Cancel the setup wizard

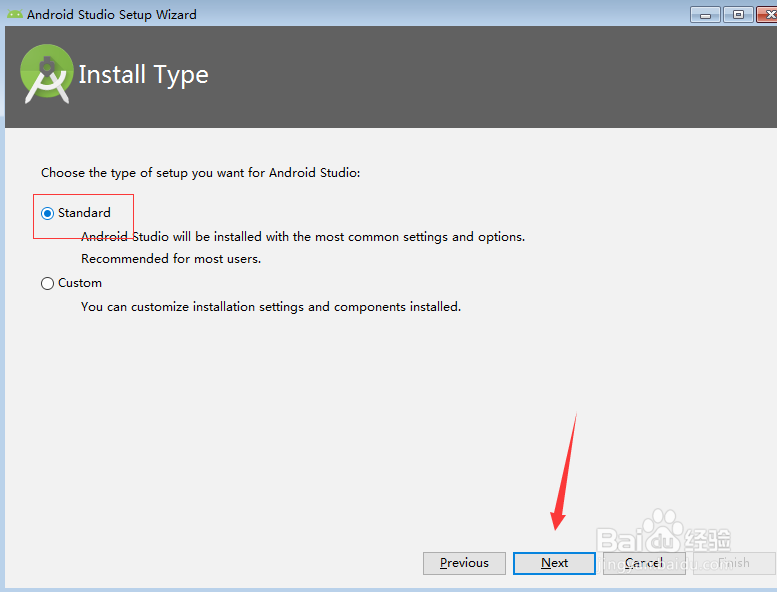point(644,563)
